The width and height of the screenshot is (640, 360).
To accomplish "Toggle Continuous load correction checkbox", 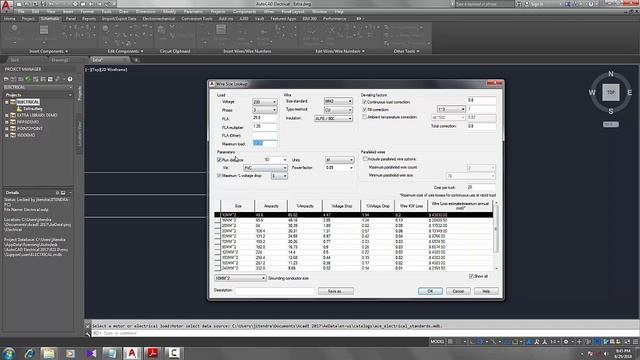I will (364, 102).
